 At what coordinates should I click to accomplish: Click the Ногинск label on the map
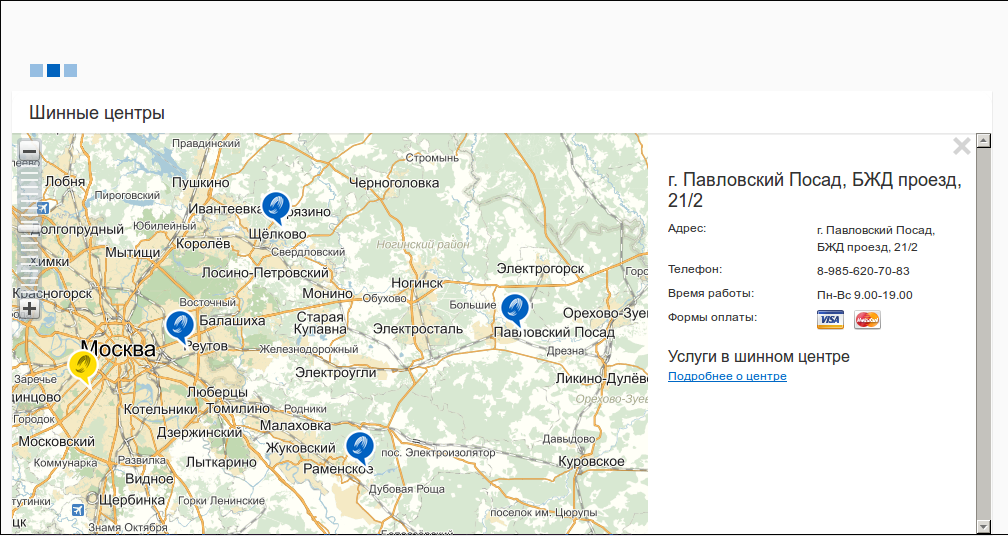pyautogui.click(x=417, y=283)
